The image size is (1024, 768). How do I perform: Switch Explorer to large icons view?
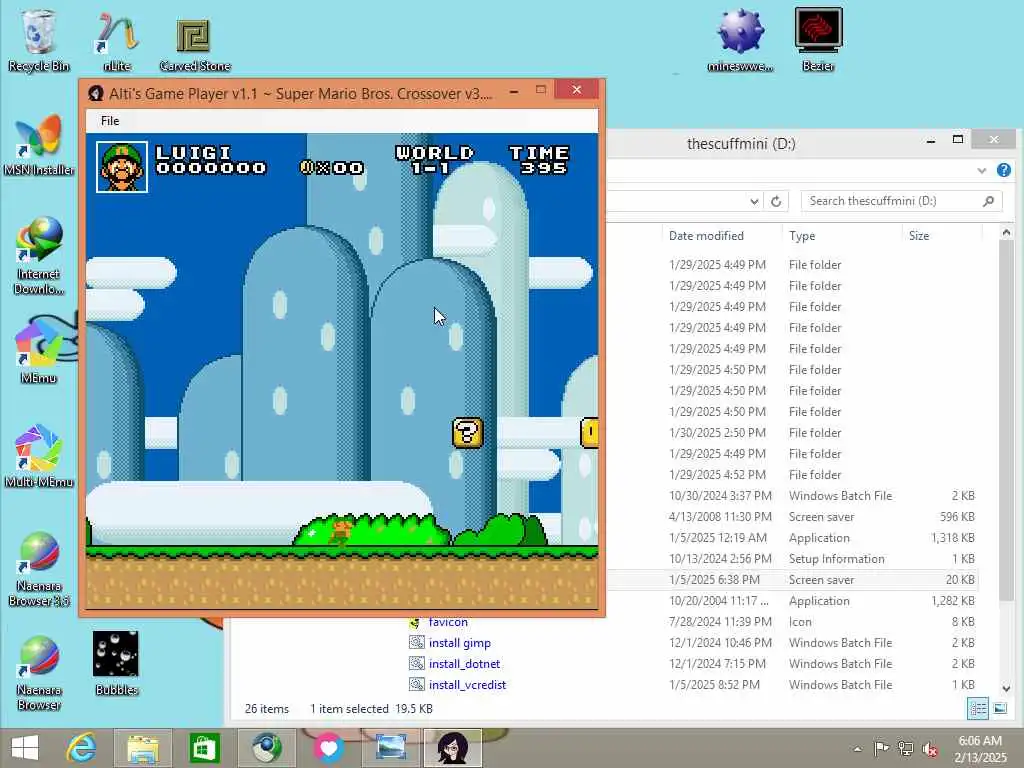pos(1000,708)
